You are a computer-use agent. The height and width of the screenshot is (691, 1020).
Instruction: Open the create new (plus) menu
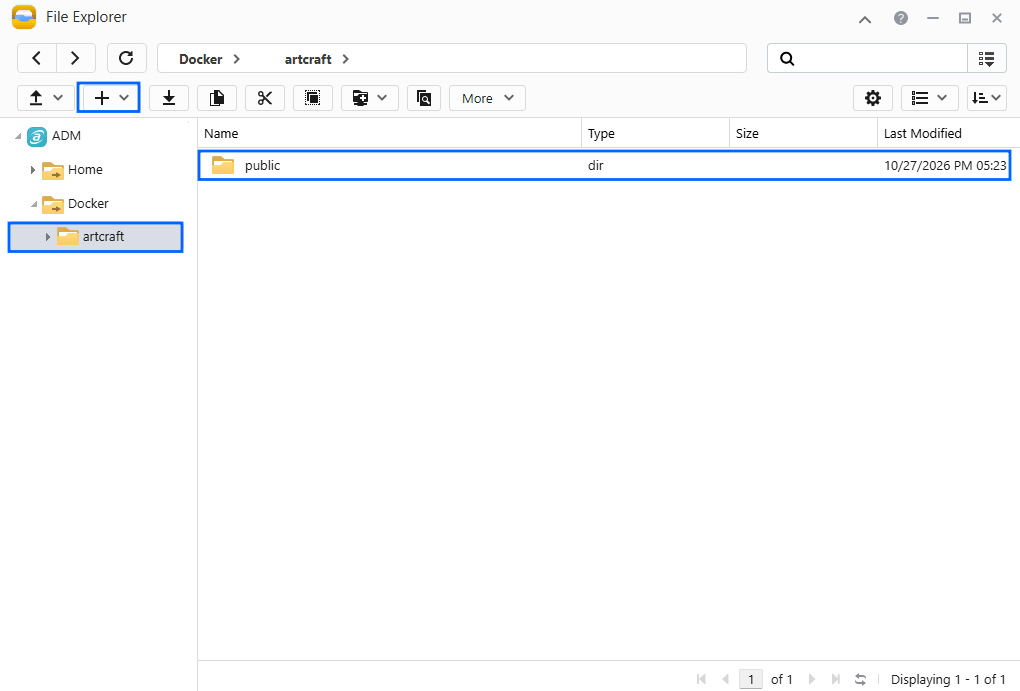(109, 98)
